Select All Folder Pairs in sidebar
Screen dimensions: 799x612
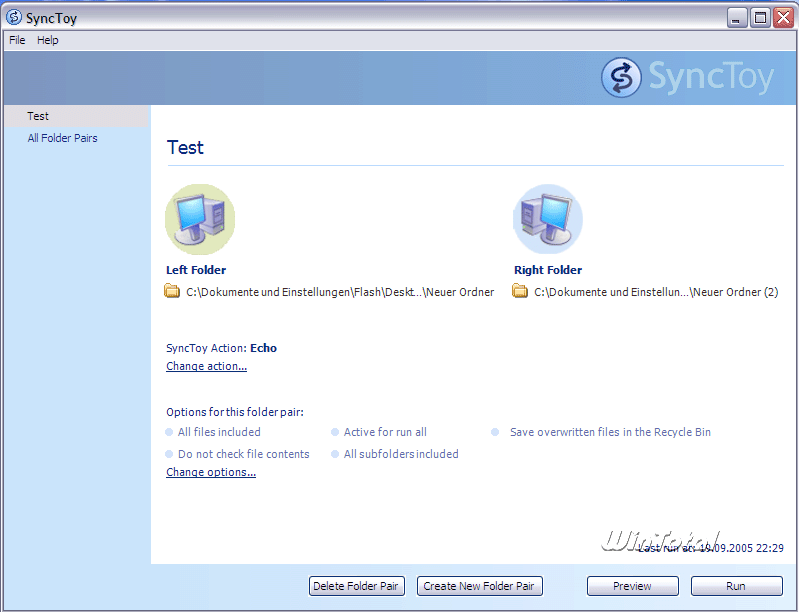tap(62, 138)
